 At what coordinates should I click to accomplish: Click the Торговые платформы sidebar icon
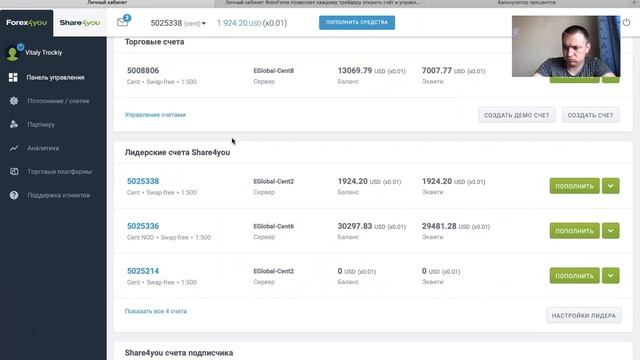14,171
